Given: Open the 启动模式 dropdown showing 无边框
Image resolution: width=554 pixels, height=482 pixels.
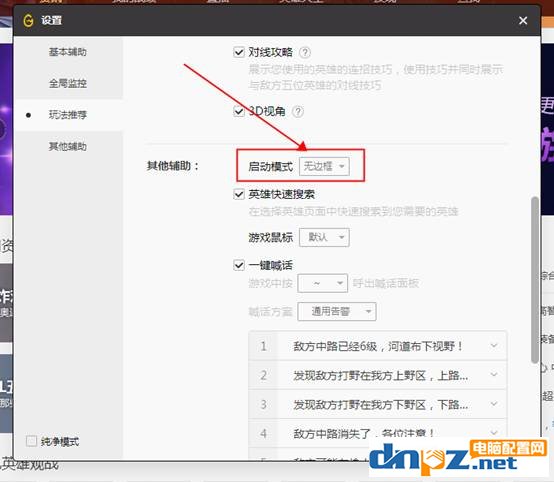Looking at the screenshot, I should [x=324, y=166].
